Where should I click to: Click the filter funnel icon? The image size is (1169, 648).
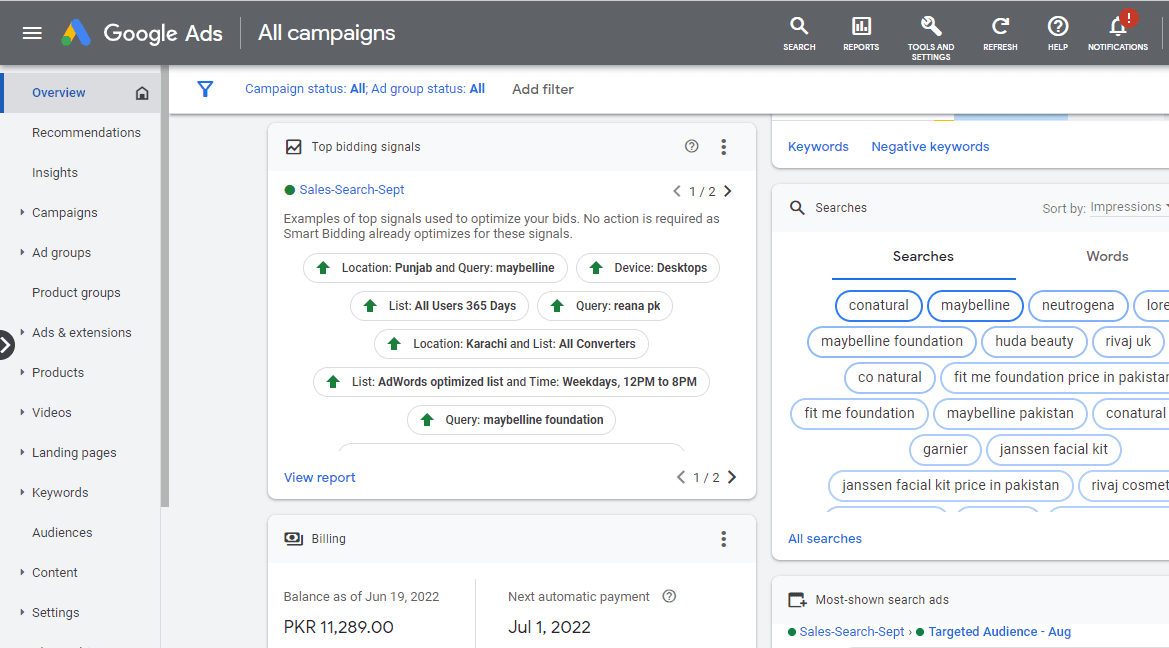(x=205, y=89)
